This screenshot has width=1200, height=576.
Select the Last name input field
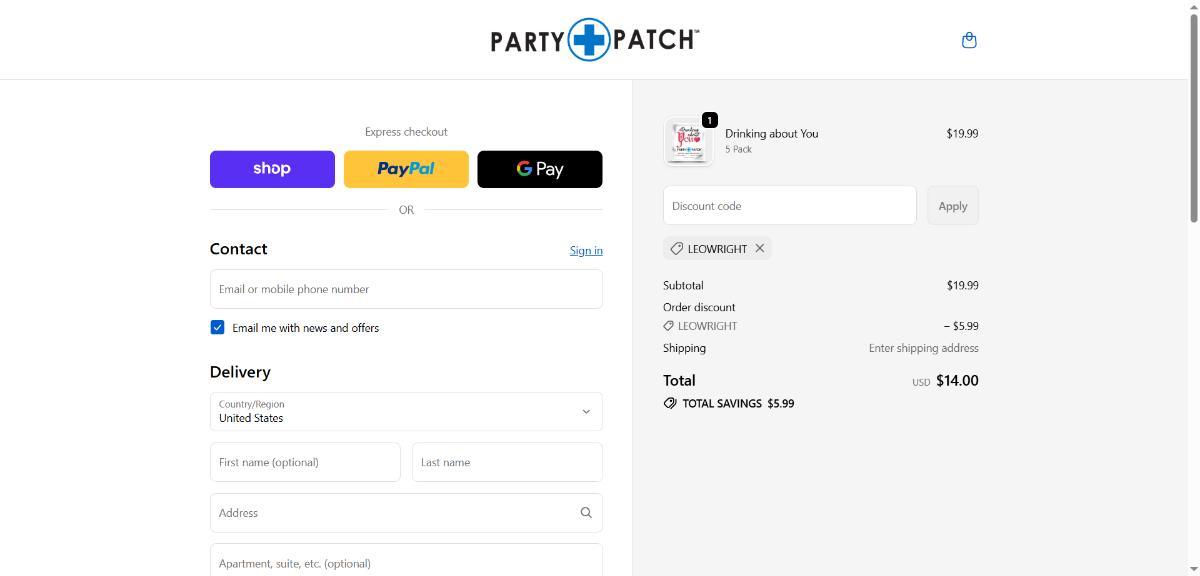click(507, 462)
